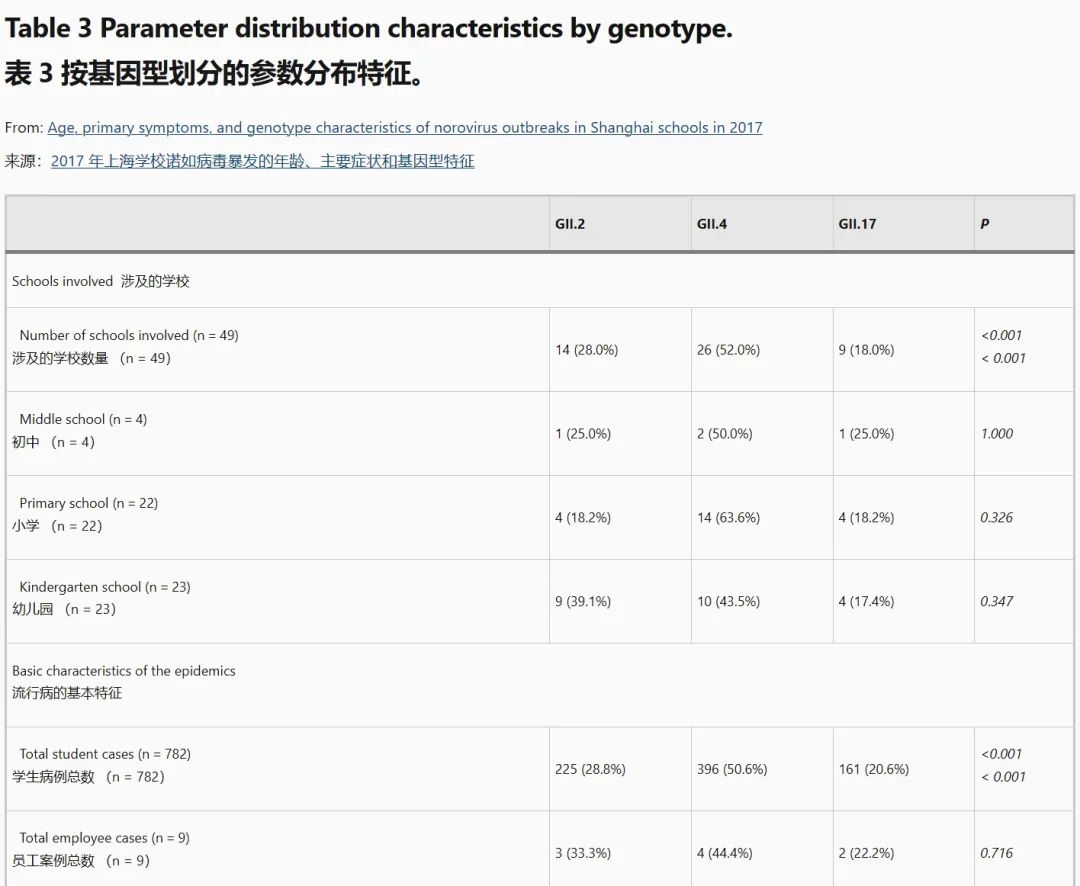Click the 'Total student cases (n = 782)' label
Image resolution: width=1080 pixels, height=886 pixels.
(105, 754)
